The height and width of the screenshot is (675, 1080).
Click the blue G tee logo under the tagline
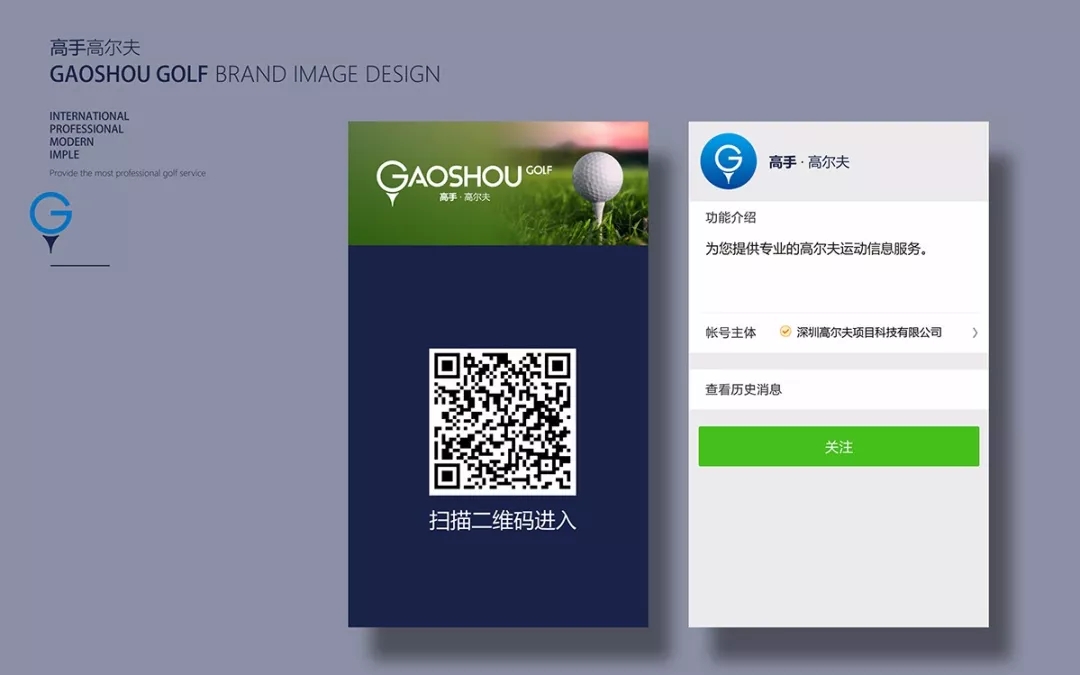(x=50, y=222)
